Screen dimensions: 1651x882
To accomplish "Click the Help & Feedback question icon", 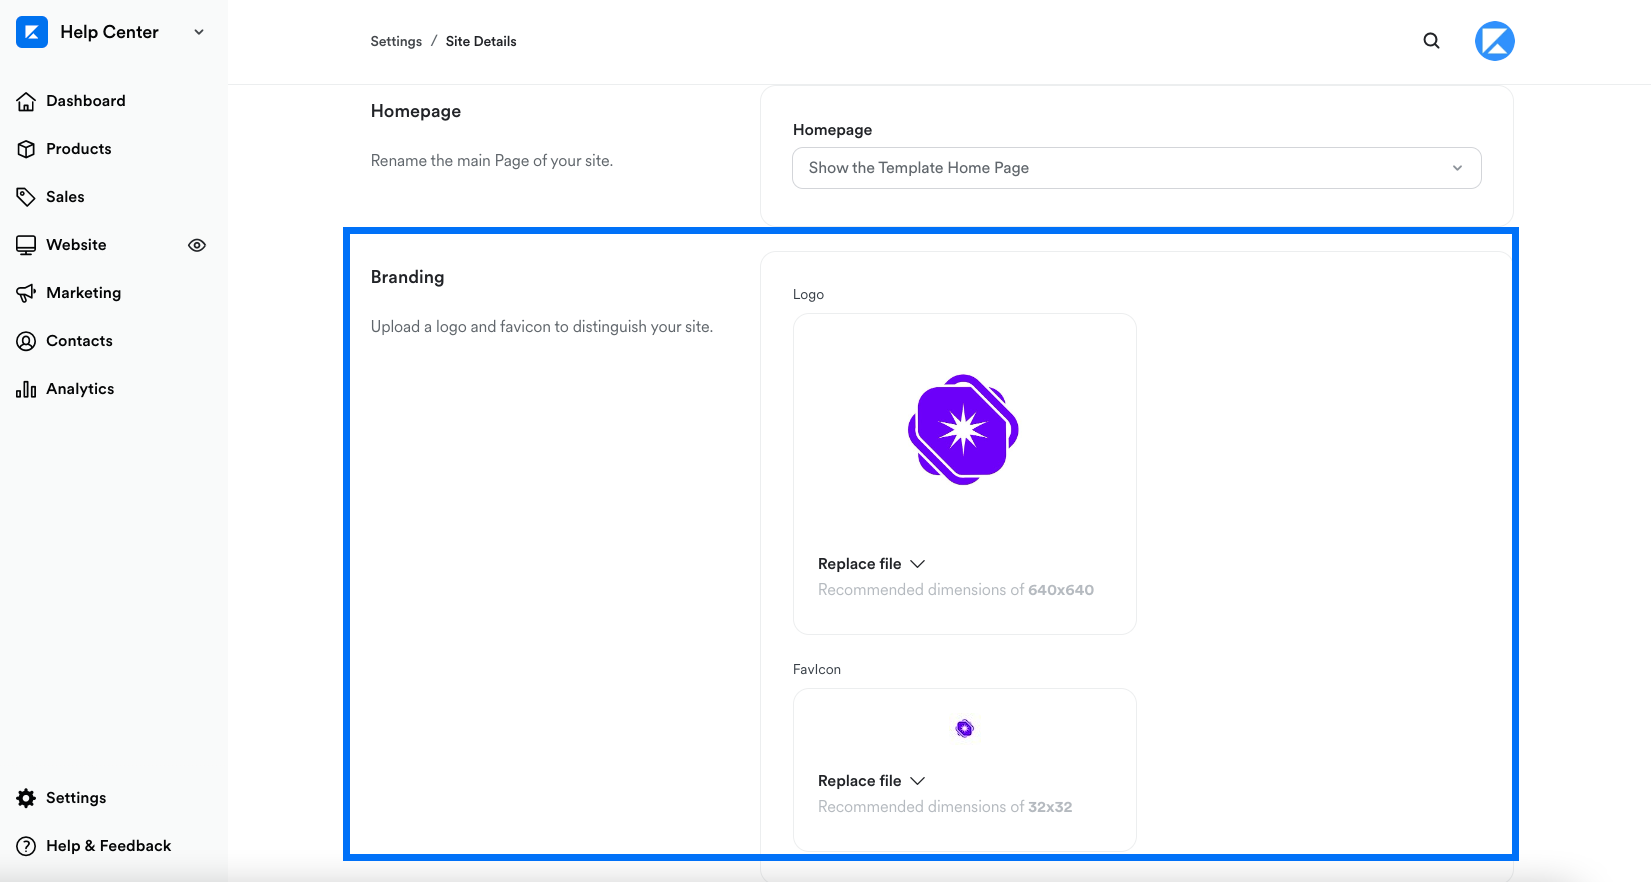I will tap(26, 846).
